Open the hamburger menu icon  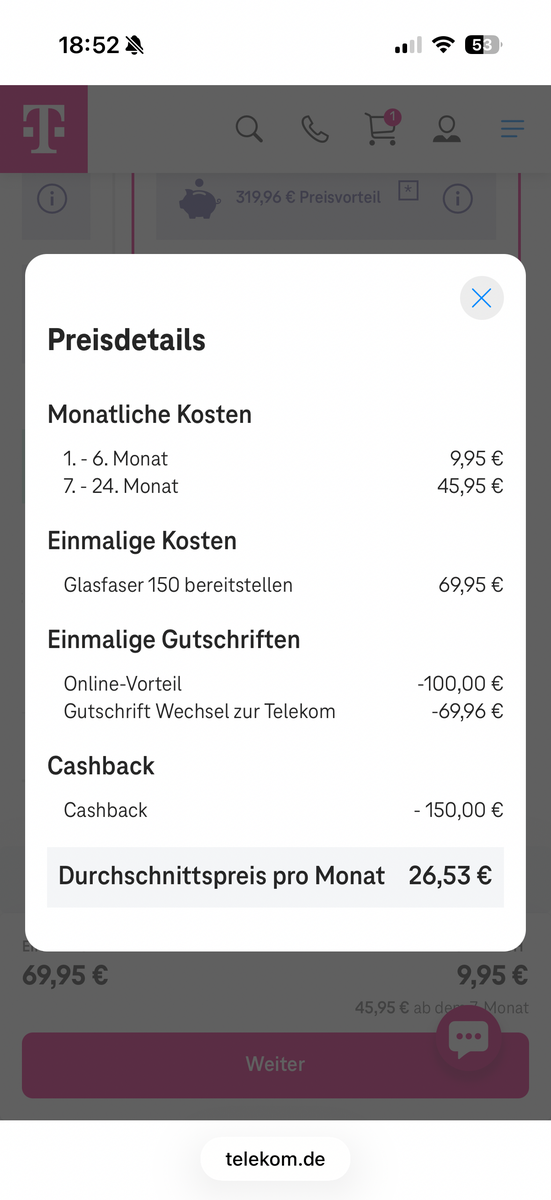[x=513, y=129]
